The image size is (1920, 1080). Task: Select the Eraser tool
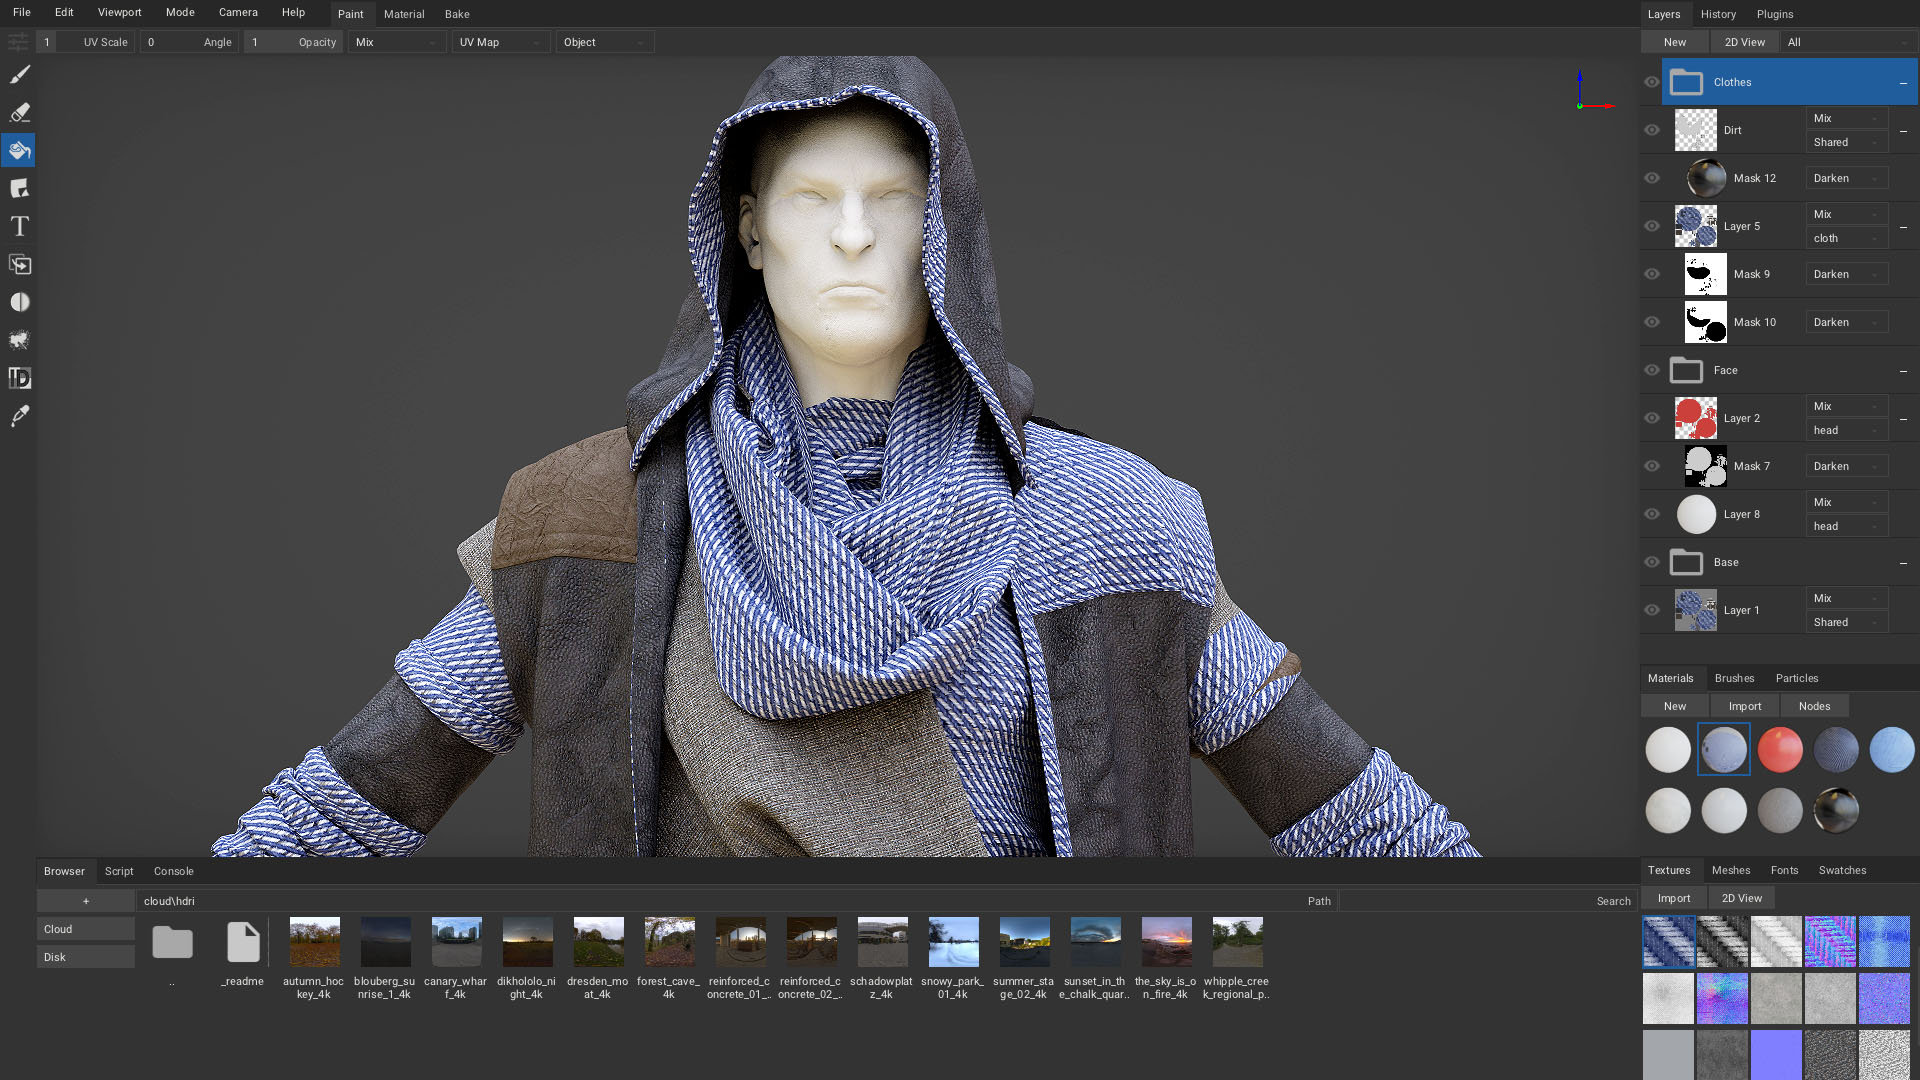[19, 113]
